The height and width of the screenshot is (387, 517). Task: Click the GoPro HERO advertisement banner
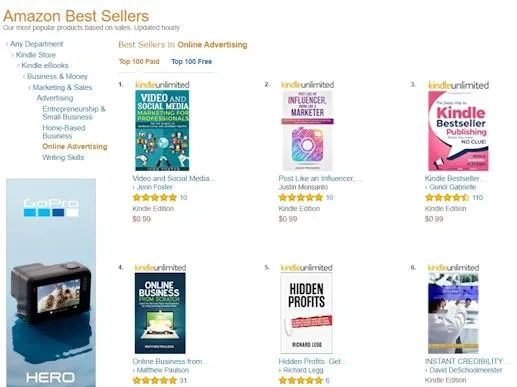click(x=51, y=283)
